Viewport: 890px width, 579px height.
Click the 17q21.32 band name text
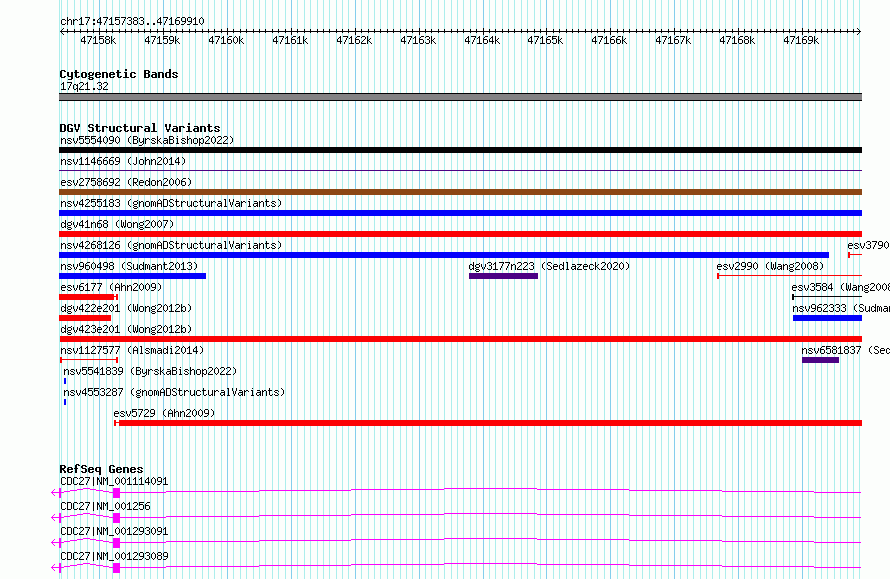tap(84, 86)
